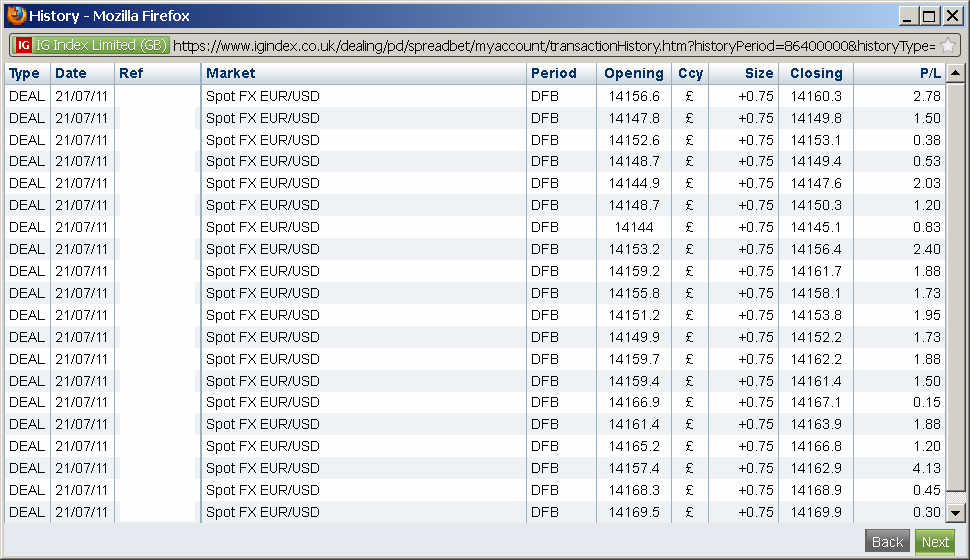Image resolution: width=970 pixels, height=560 pixels.
Task: Go to the Next page of history
Action: [935, 542]
